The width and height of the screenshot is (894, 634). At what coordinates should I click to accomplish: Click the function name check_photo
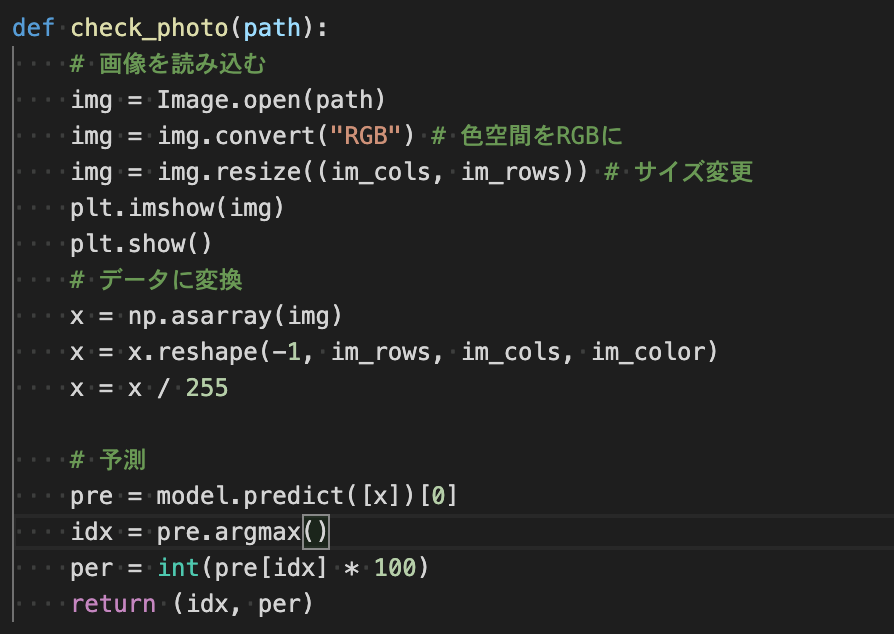[149, 29]
